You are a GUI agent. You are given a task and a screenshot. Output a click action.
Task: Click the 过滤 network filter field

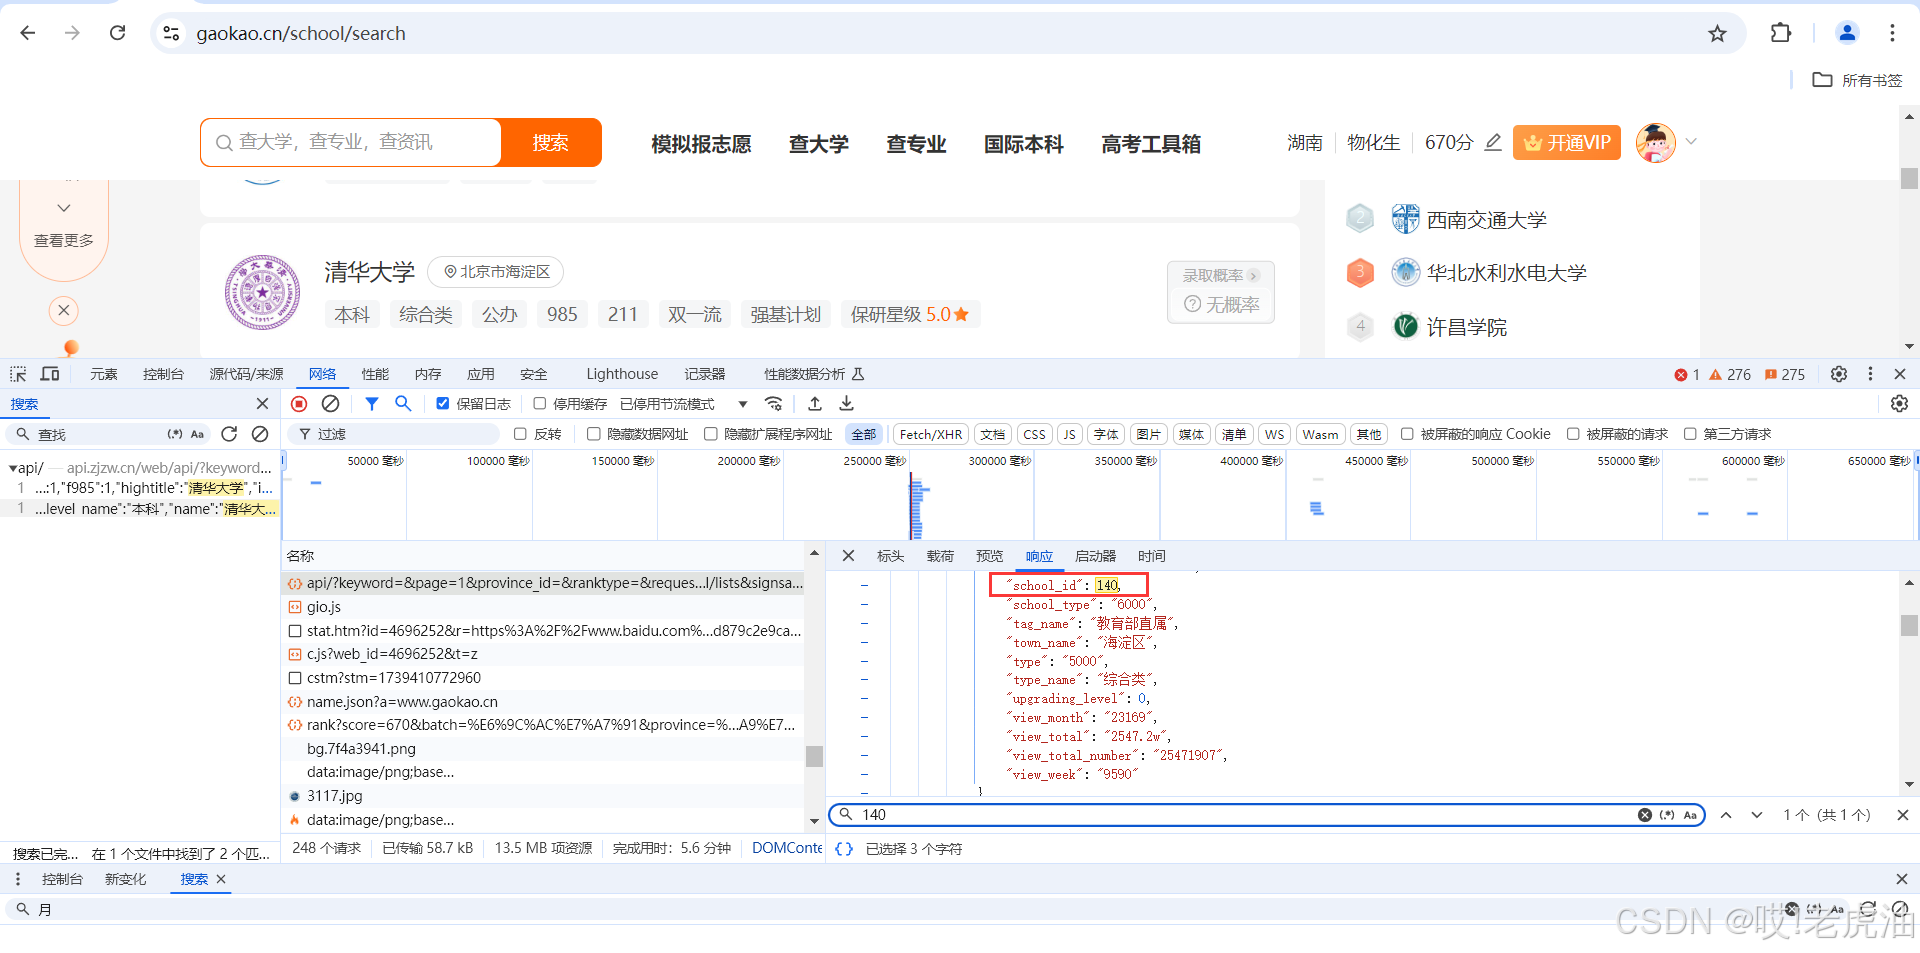[395, 434]
